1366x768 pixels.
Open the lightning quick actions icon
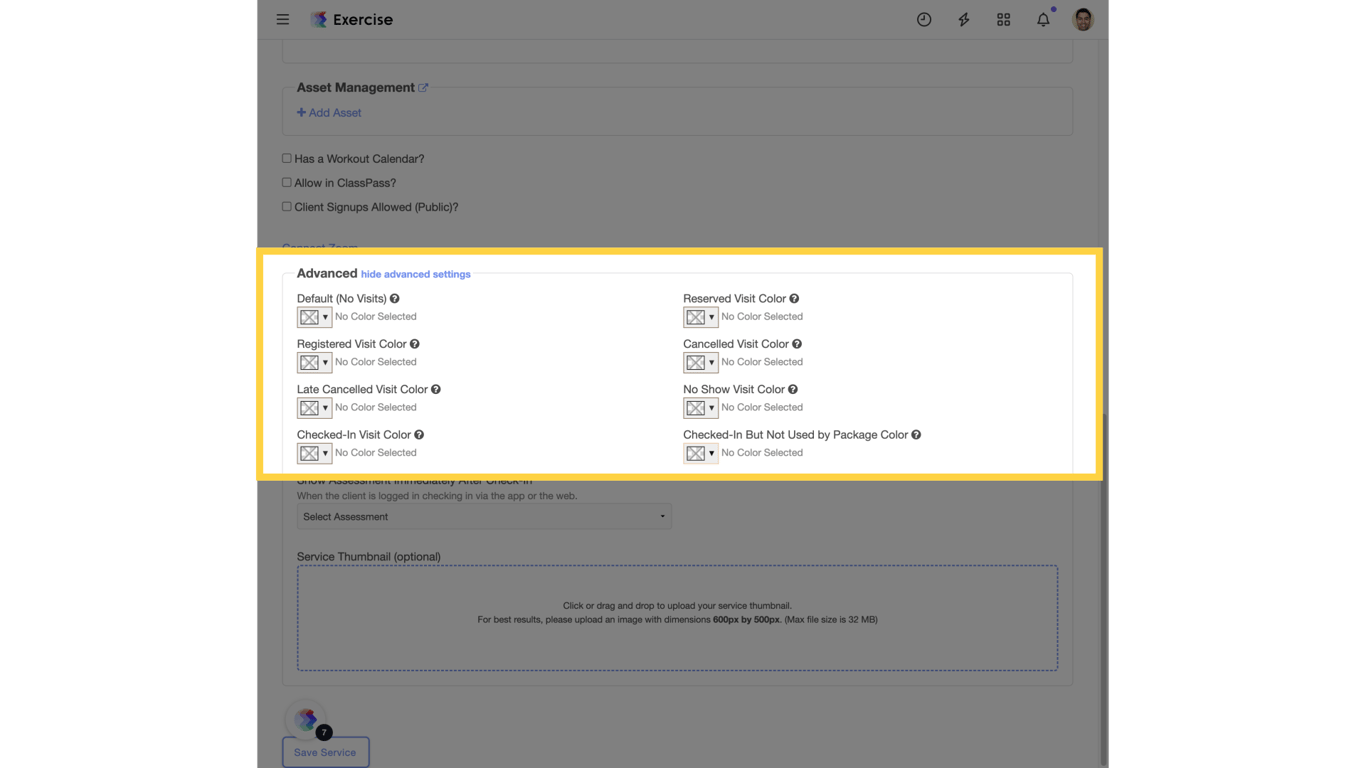point(963,19)
